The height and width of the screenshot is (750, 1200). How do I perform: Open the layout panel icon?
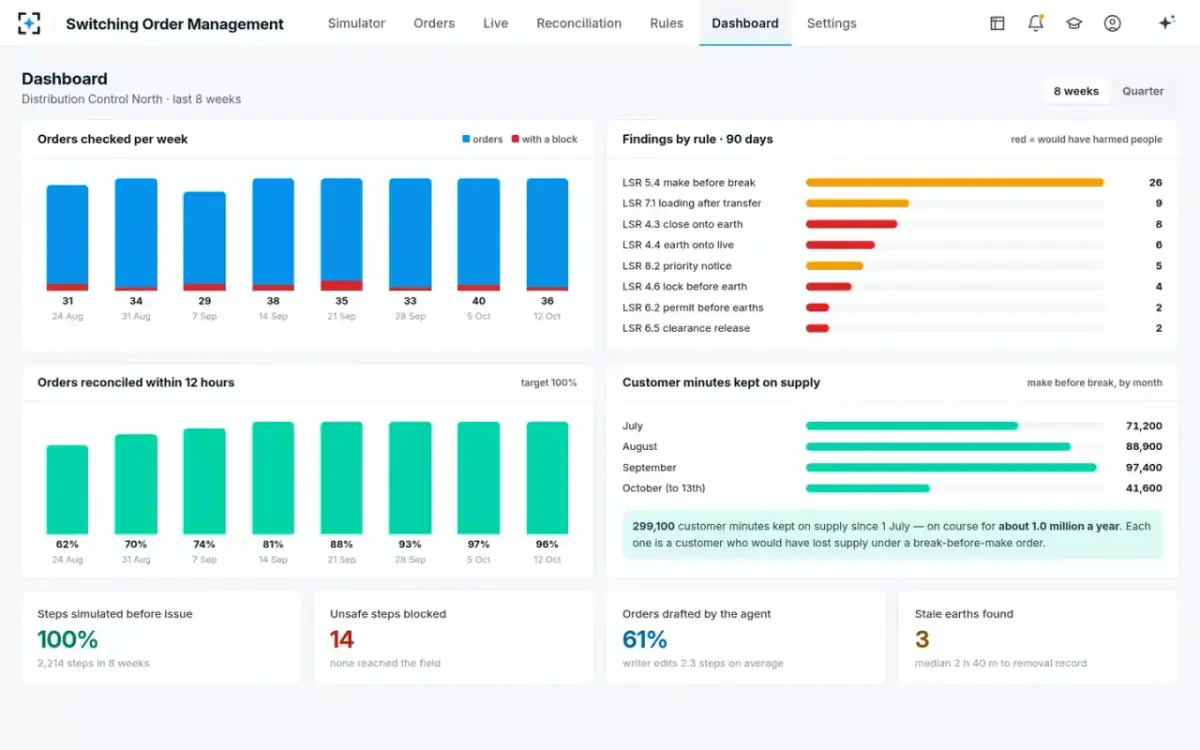(997, 23)
